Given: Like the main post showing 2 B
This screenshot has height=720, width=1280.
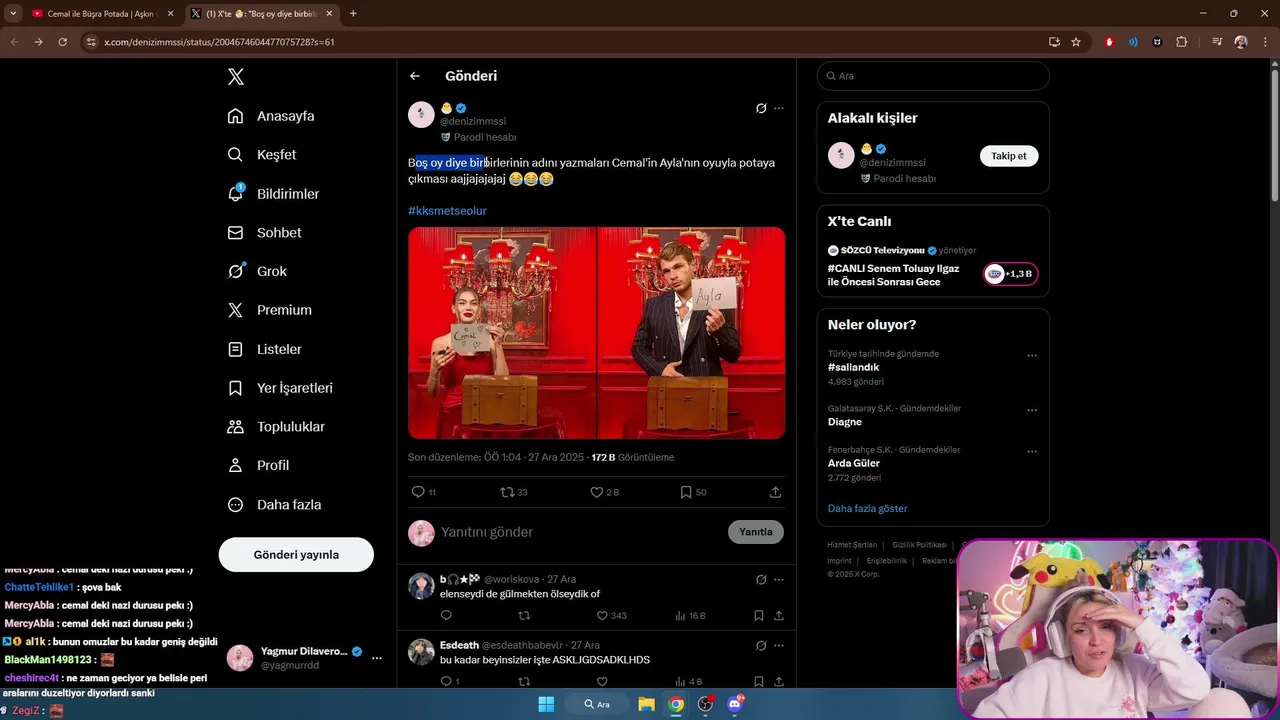Looking at the screenshot, I should pos(596,492).
